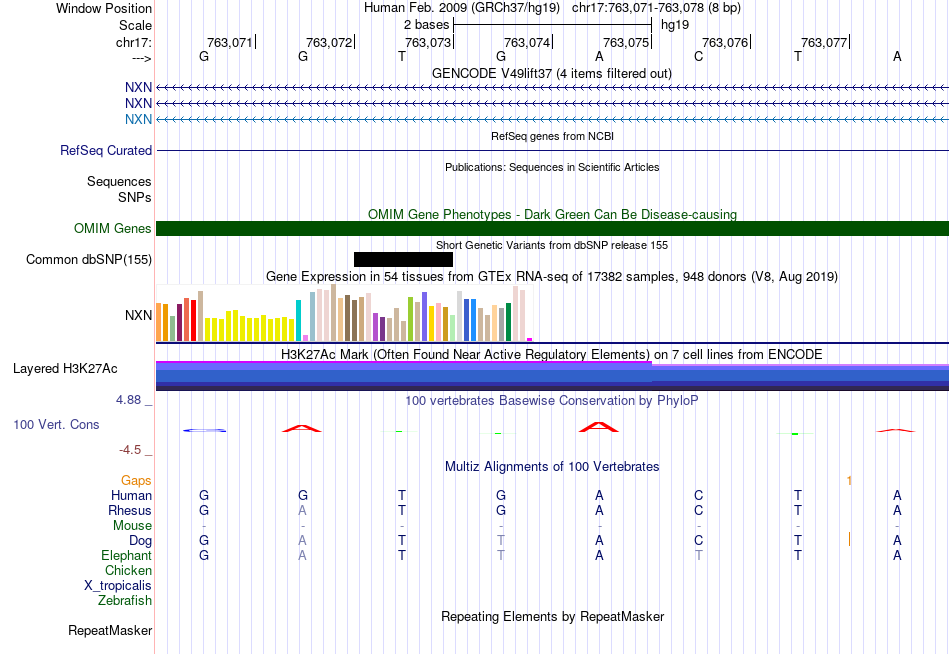Open the NXN GTEx expression bar chart

click(344, 313)
